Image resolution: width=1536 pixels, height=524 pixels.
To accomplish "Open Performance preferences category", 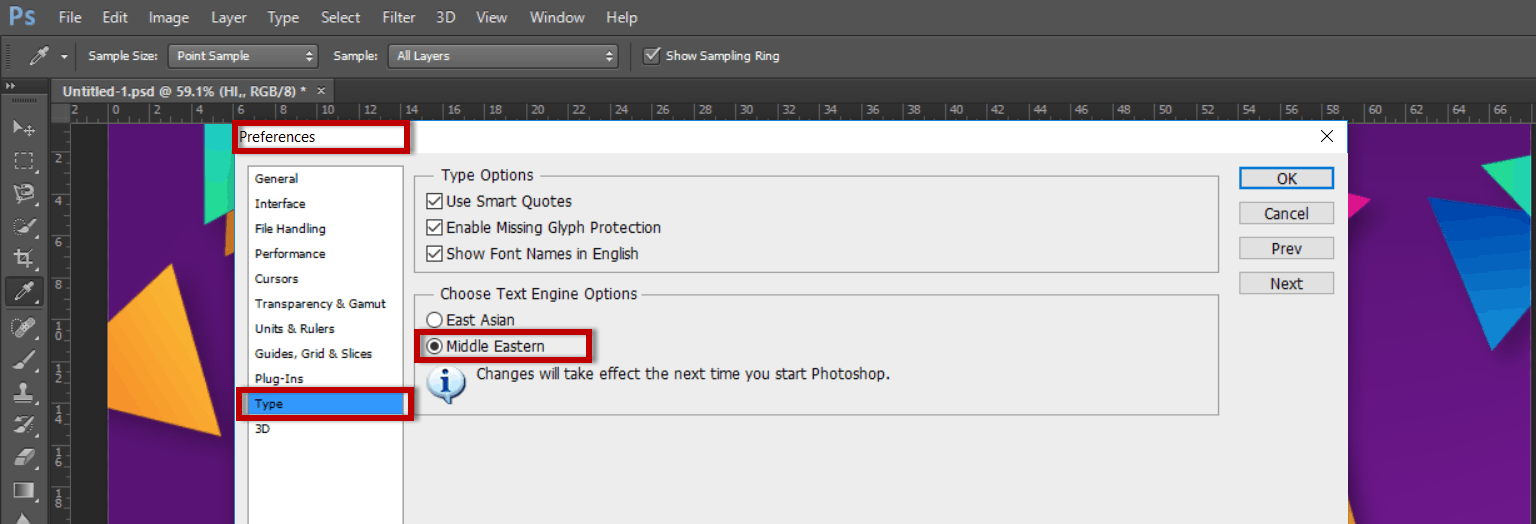I will (x=325, y=254).
